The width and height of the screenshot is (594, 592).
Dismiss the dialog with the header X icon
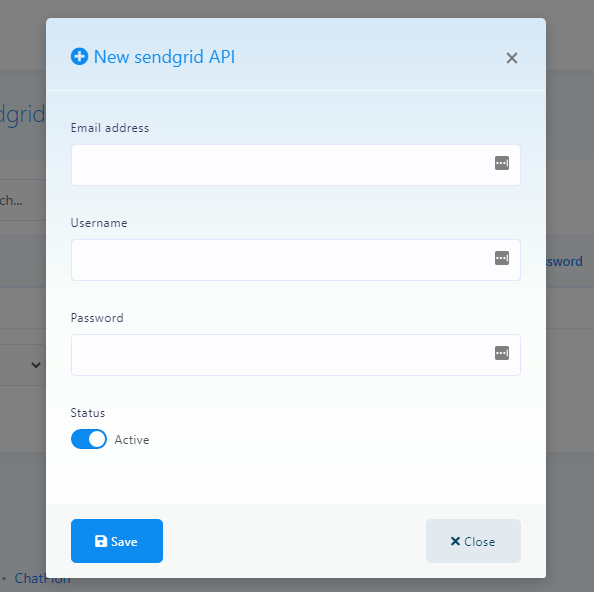(x=512, y=58)
